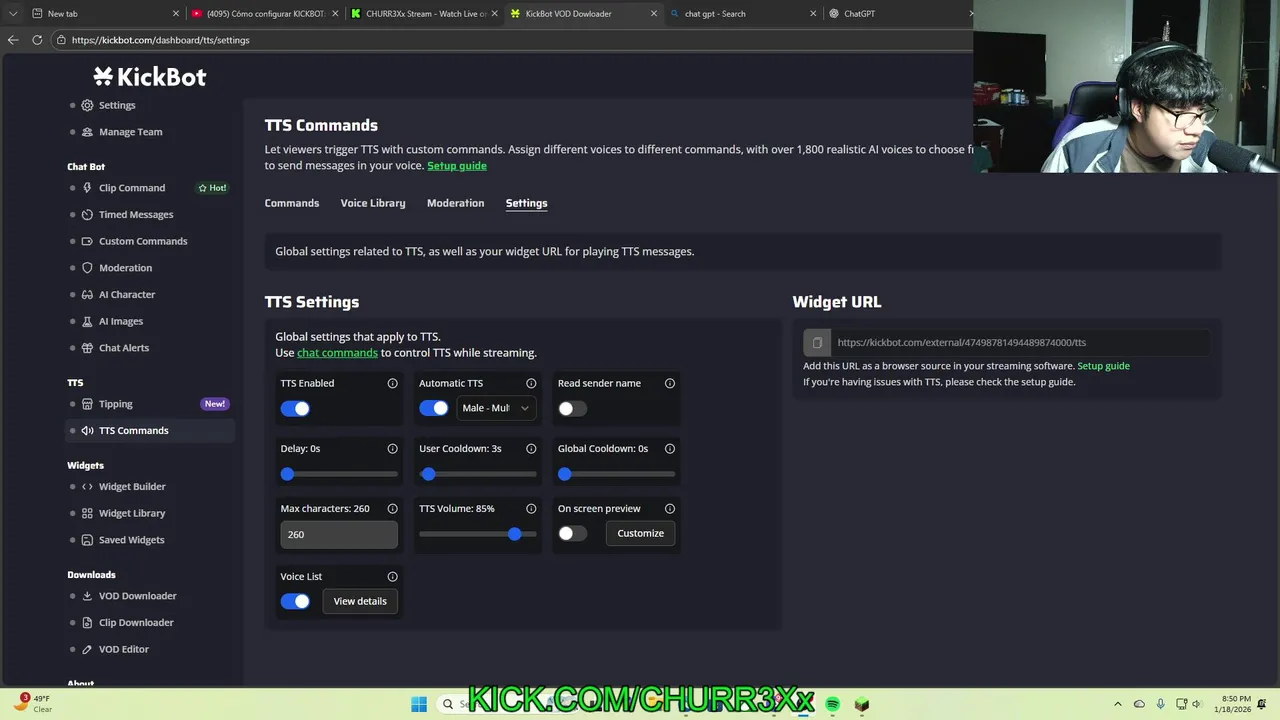Show info for Automatic TTS

tap(531, 383)
